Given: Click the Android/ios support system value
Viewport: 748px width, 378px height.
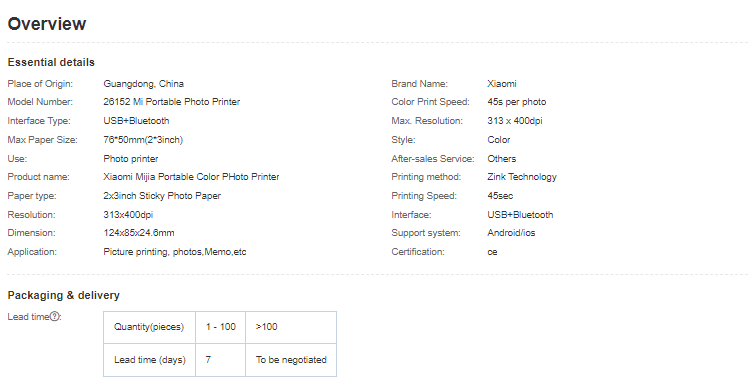Looking at the screenshot, I should [511, 233].
